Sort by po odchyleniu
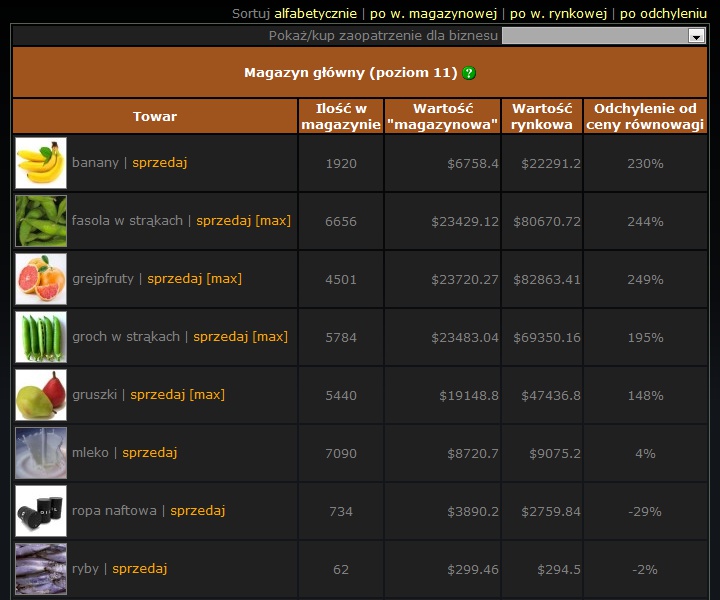 (x=663, y=13)
